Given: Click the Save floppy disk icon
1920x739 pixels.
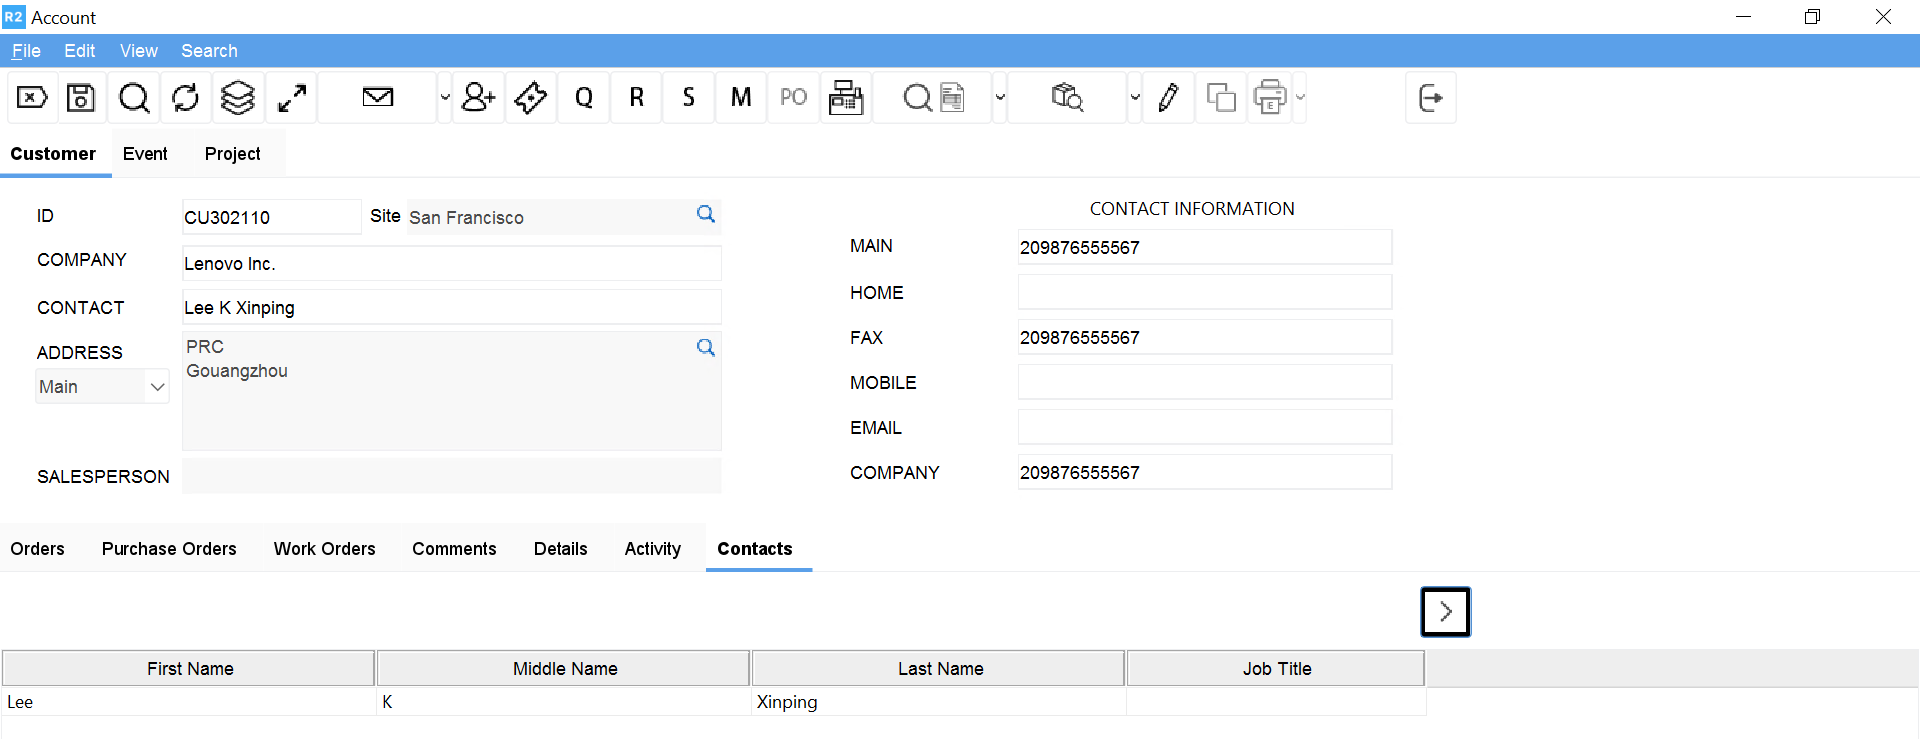Looking at the screenshot, I should (x=81, y=98).
